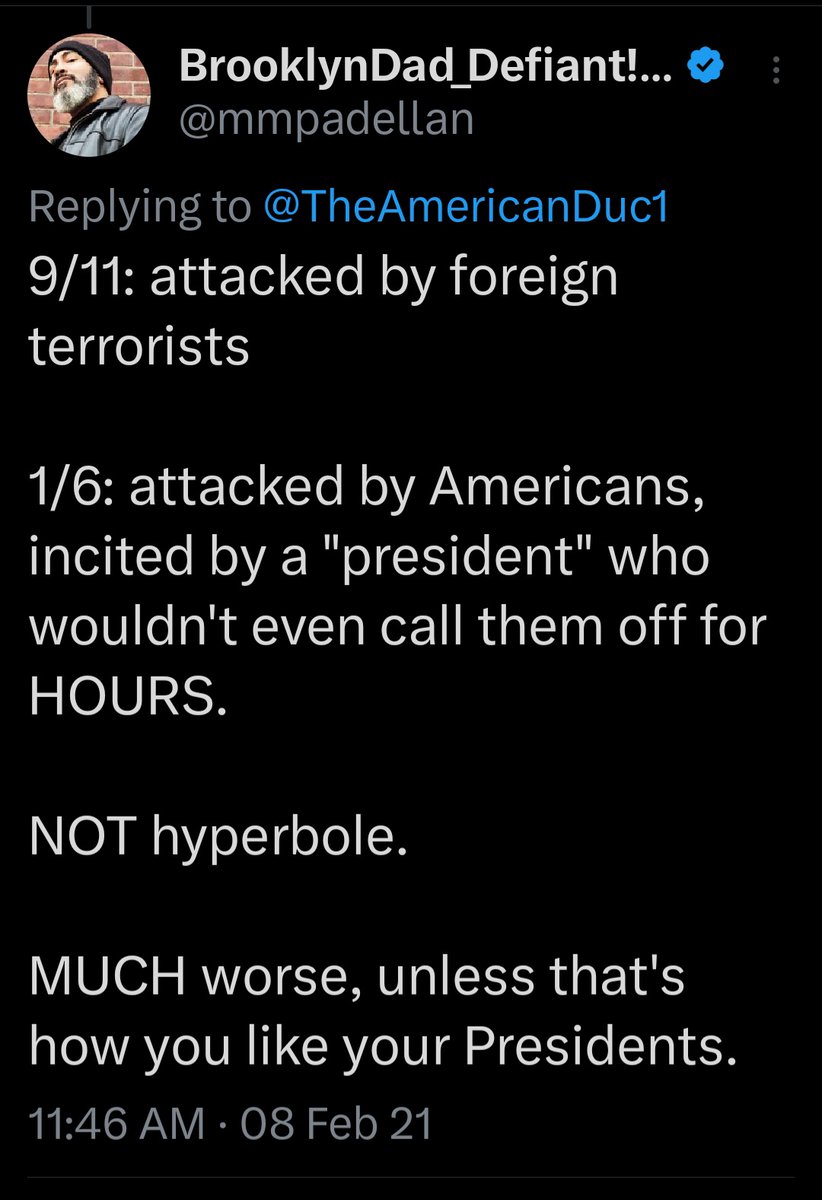This screenshot has width=822, height=1200.
Task: Open the @mmpadellan handle link
Action: point(325,120)
